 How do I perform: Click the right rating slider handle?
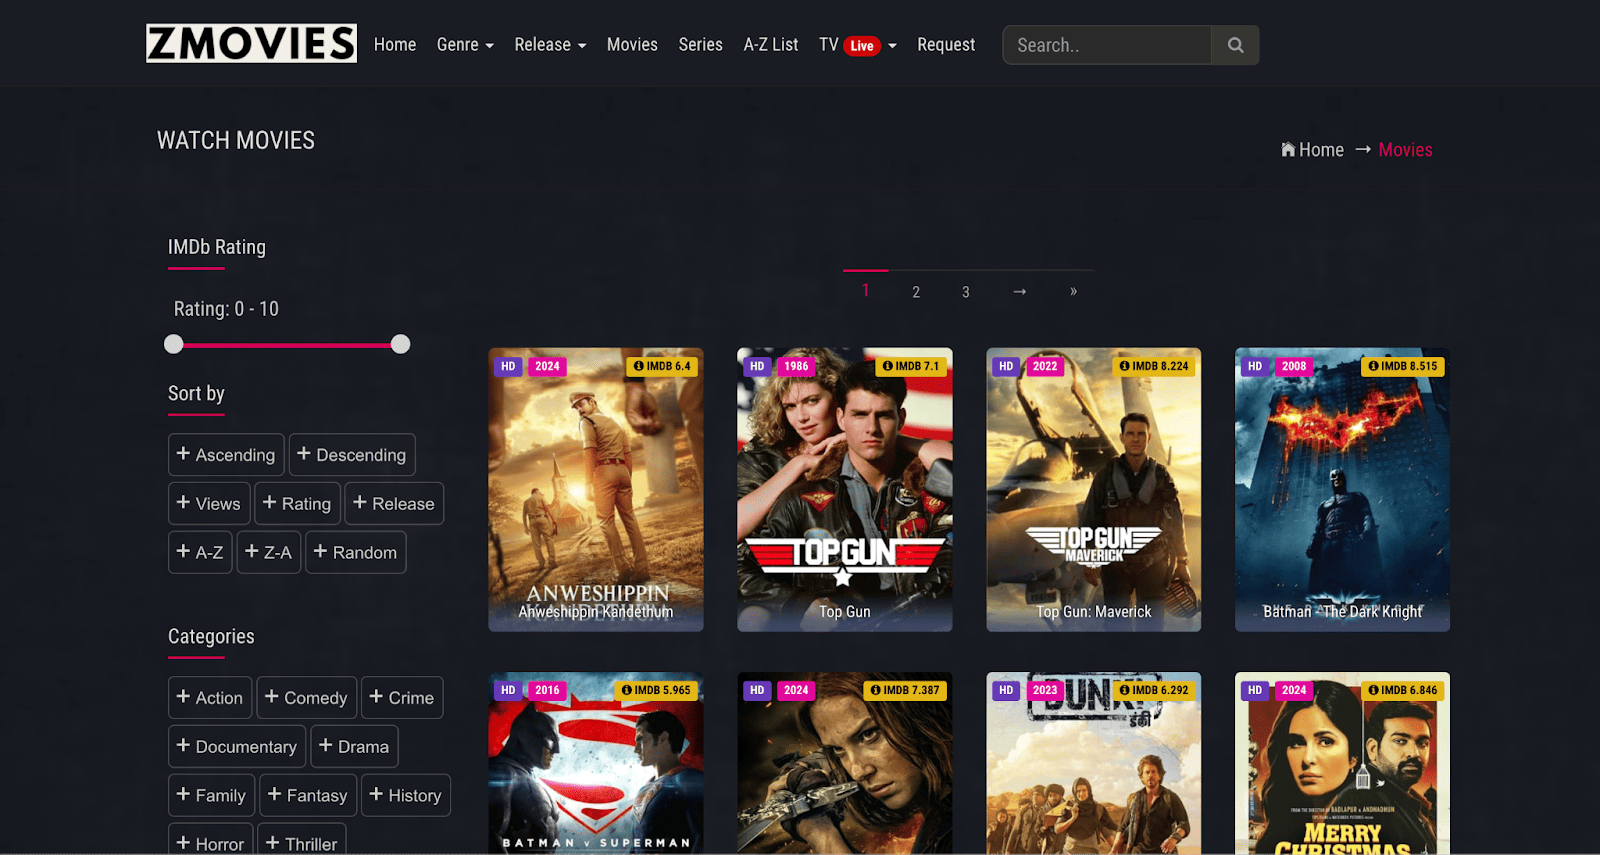[401, 344]
